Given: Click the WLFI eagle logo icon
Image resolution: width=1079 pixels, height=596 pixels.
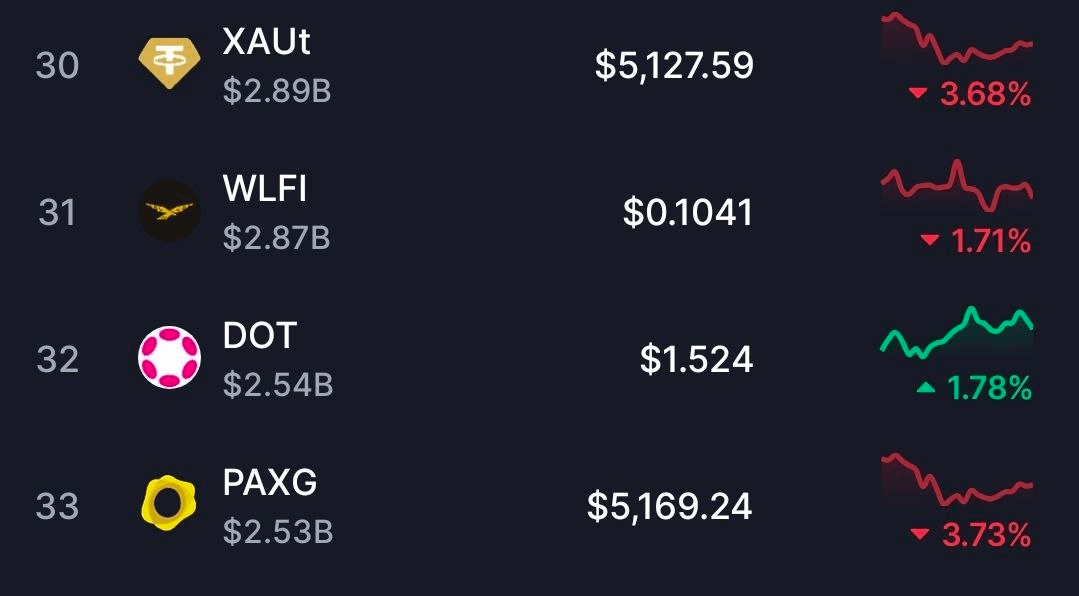Looking at the screenshot, I should (x=169, y=211).
